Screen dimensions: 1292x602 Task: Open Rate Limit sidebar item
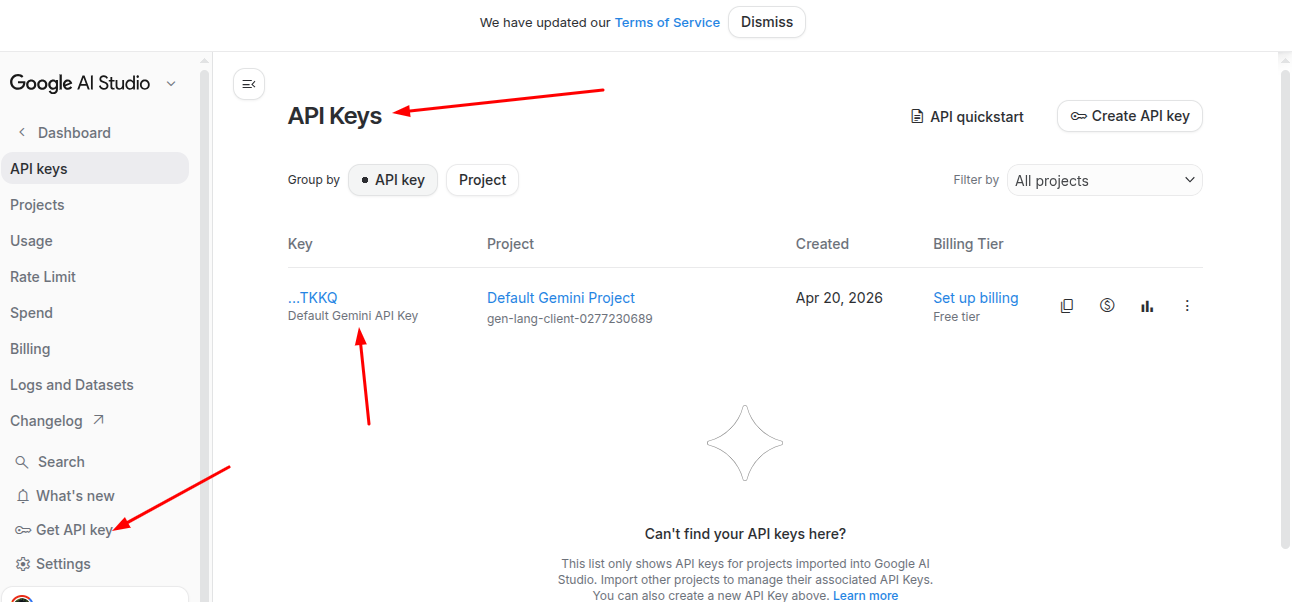click(43, 277)
